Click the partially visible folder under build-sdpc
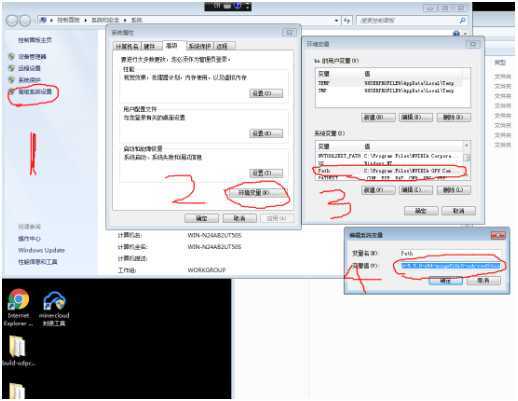Screen dimensions: 518x401 17,391
